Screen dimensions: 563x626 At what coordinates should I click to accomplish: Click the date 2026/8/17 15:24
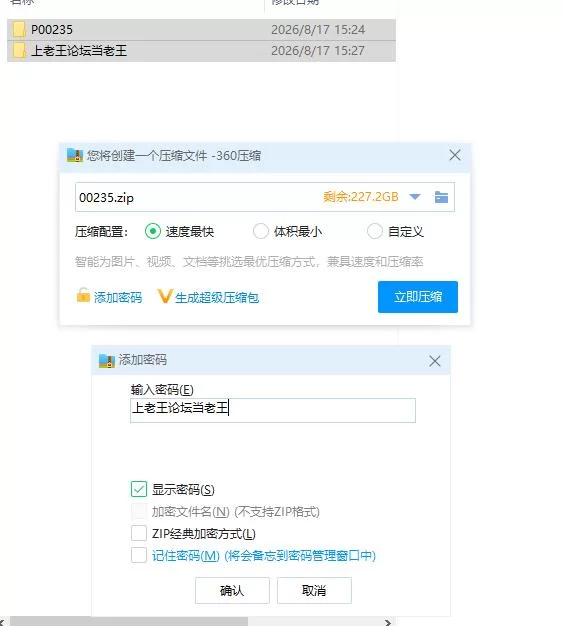coord(318,30)
